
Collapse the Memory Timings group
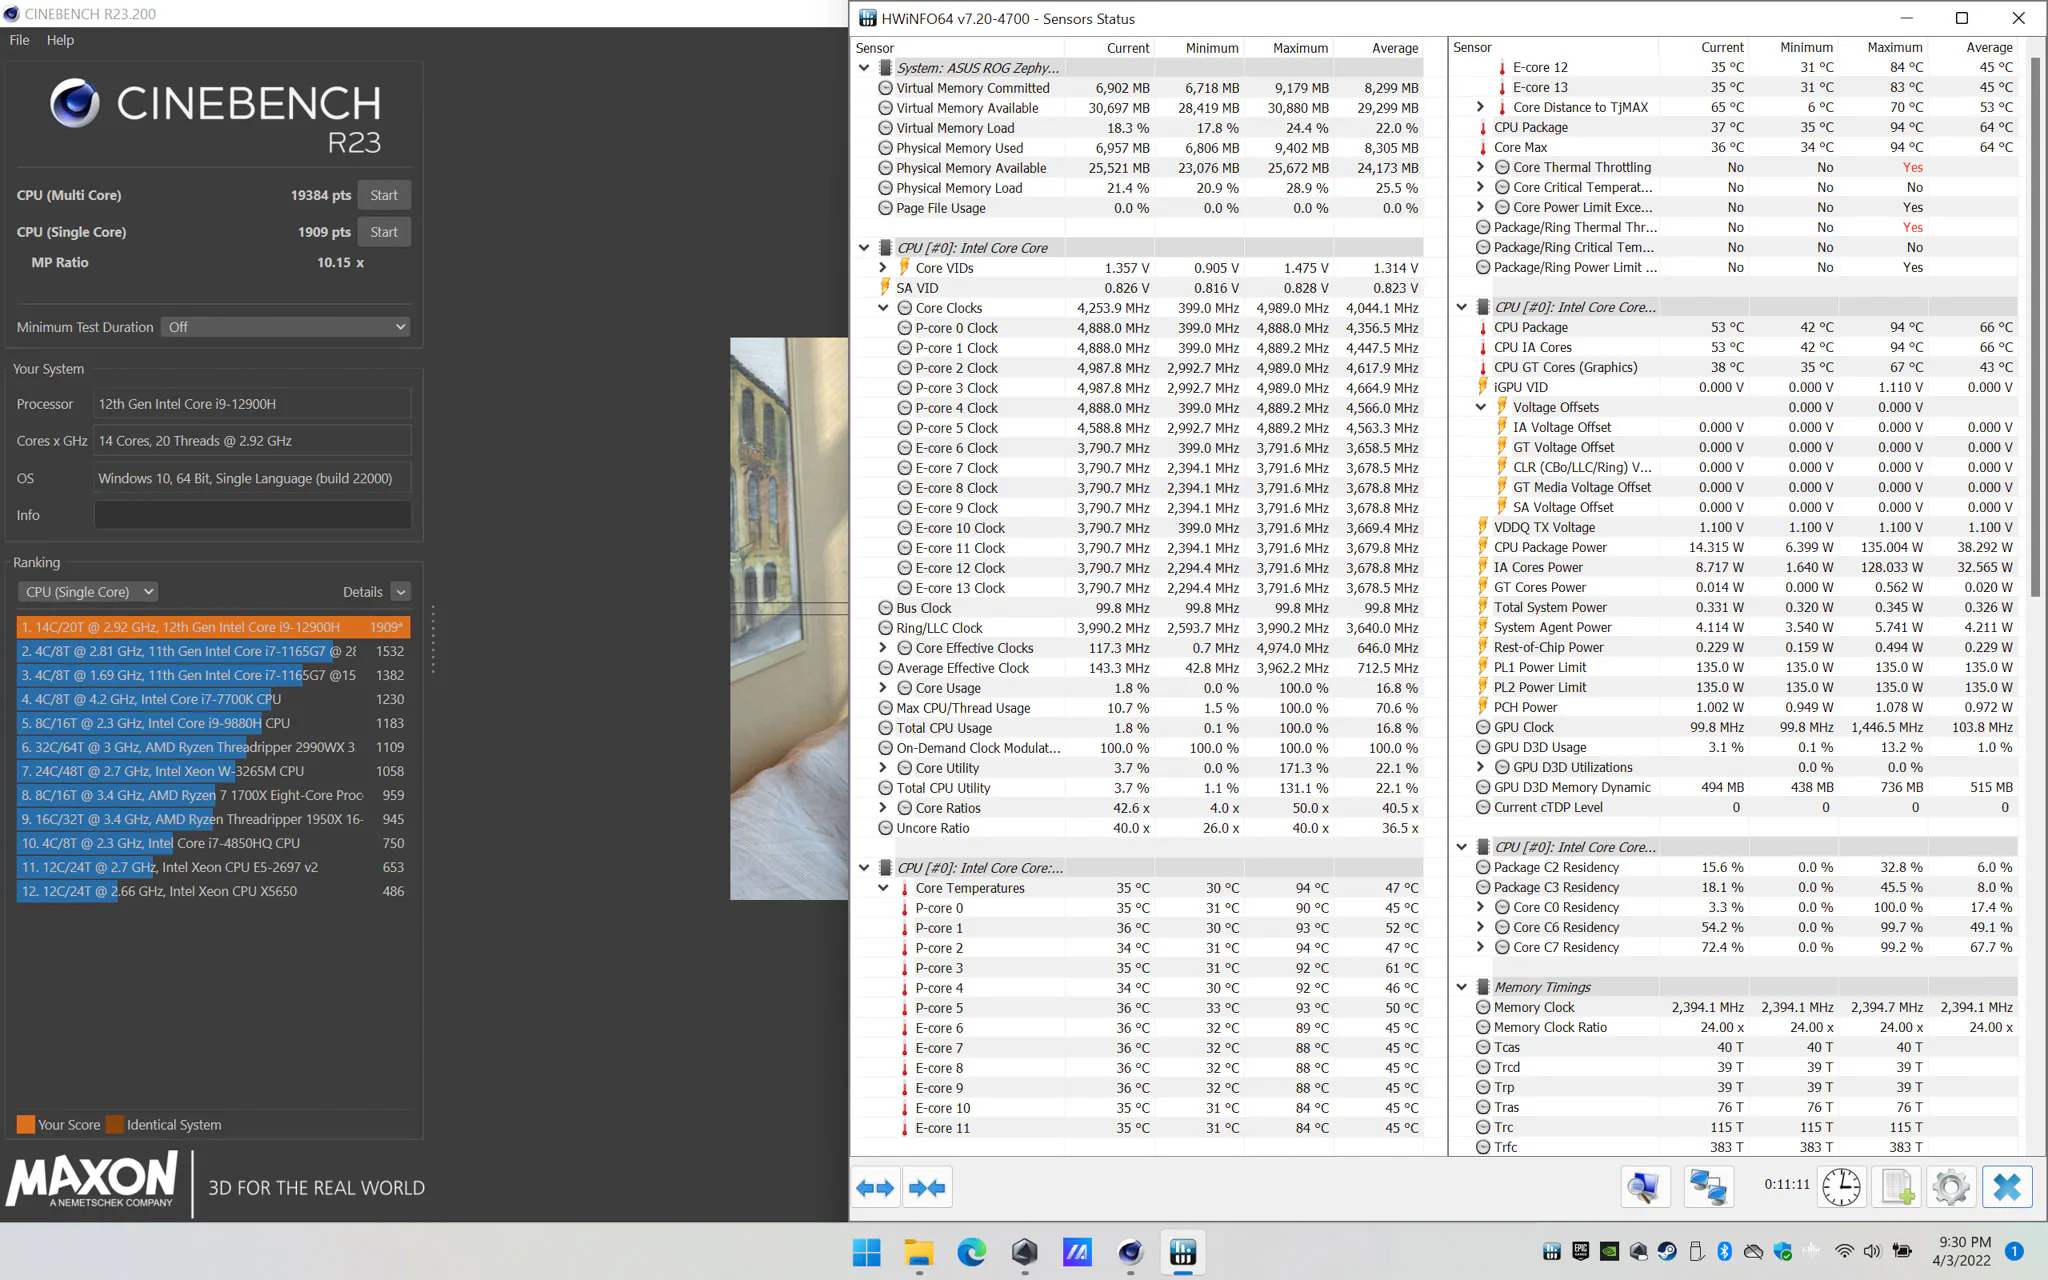pyautogui.click(x=1462, y=987)
